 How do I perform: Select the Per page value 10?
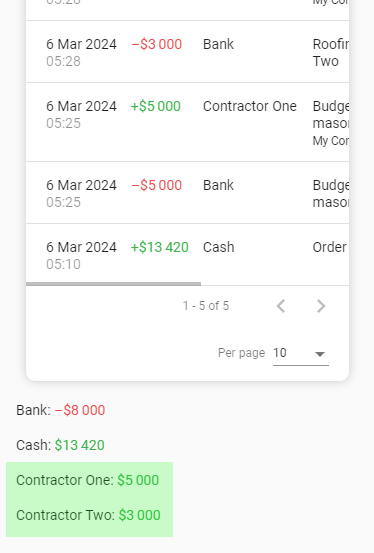pyautogui.click(x=280, y=353)
